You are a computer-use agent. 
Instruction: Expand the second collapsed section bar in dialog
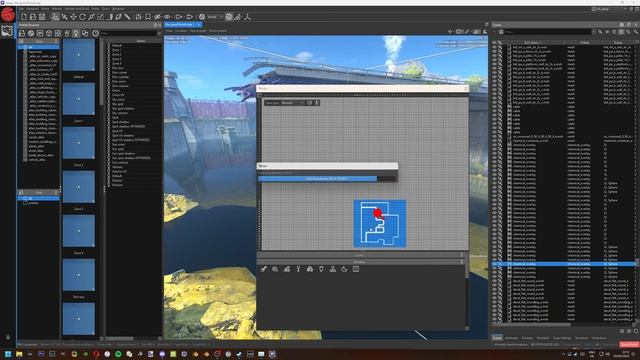pyautogui.click(x=360, y=262)
